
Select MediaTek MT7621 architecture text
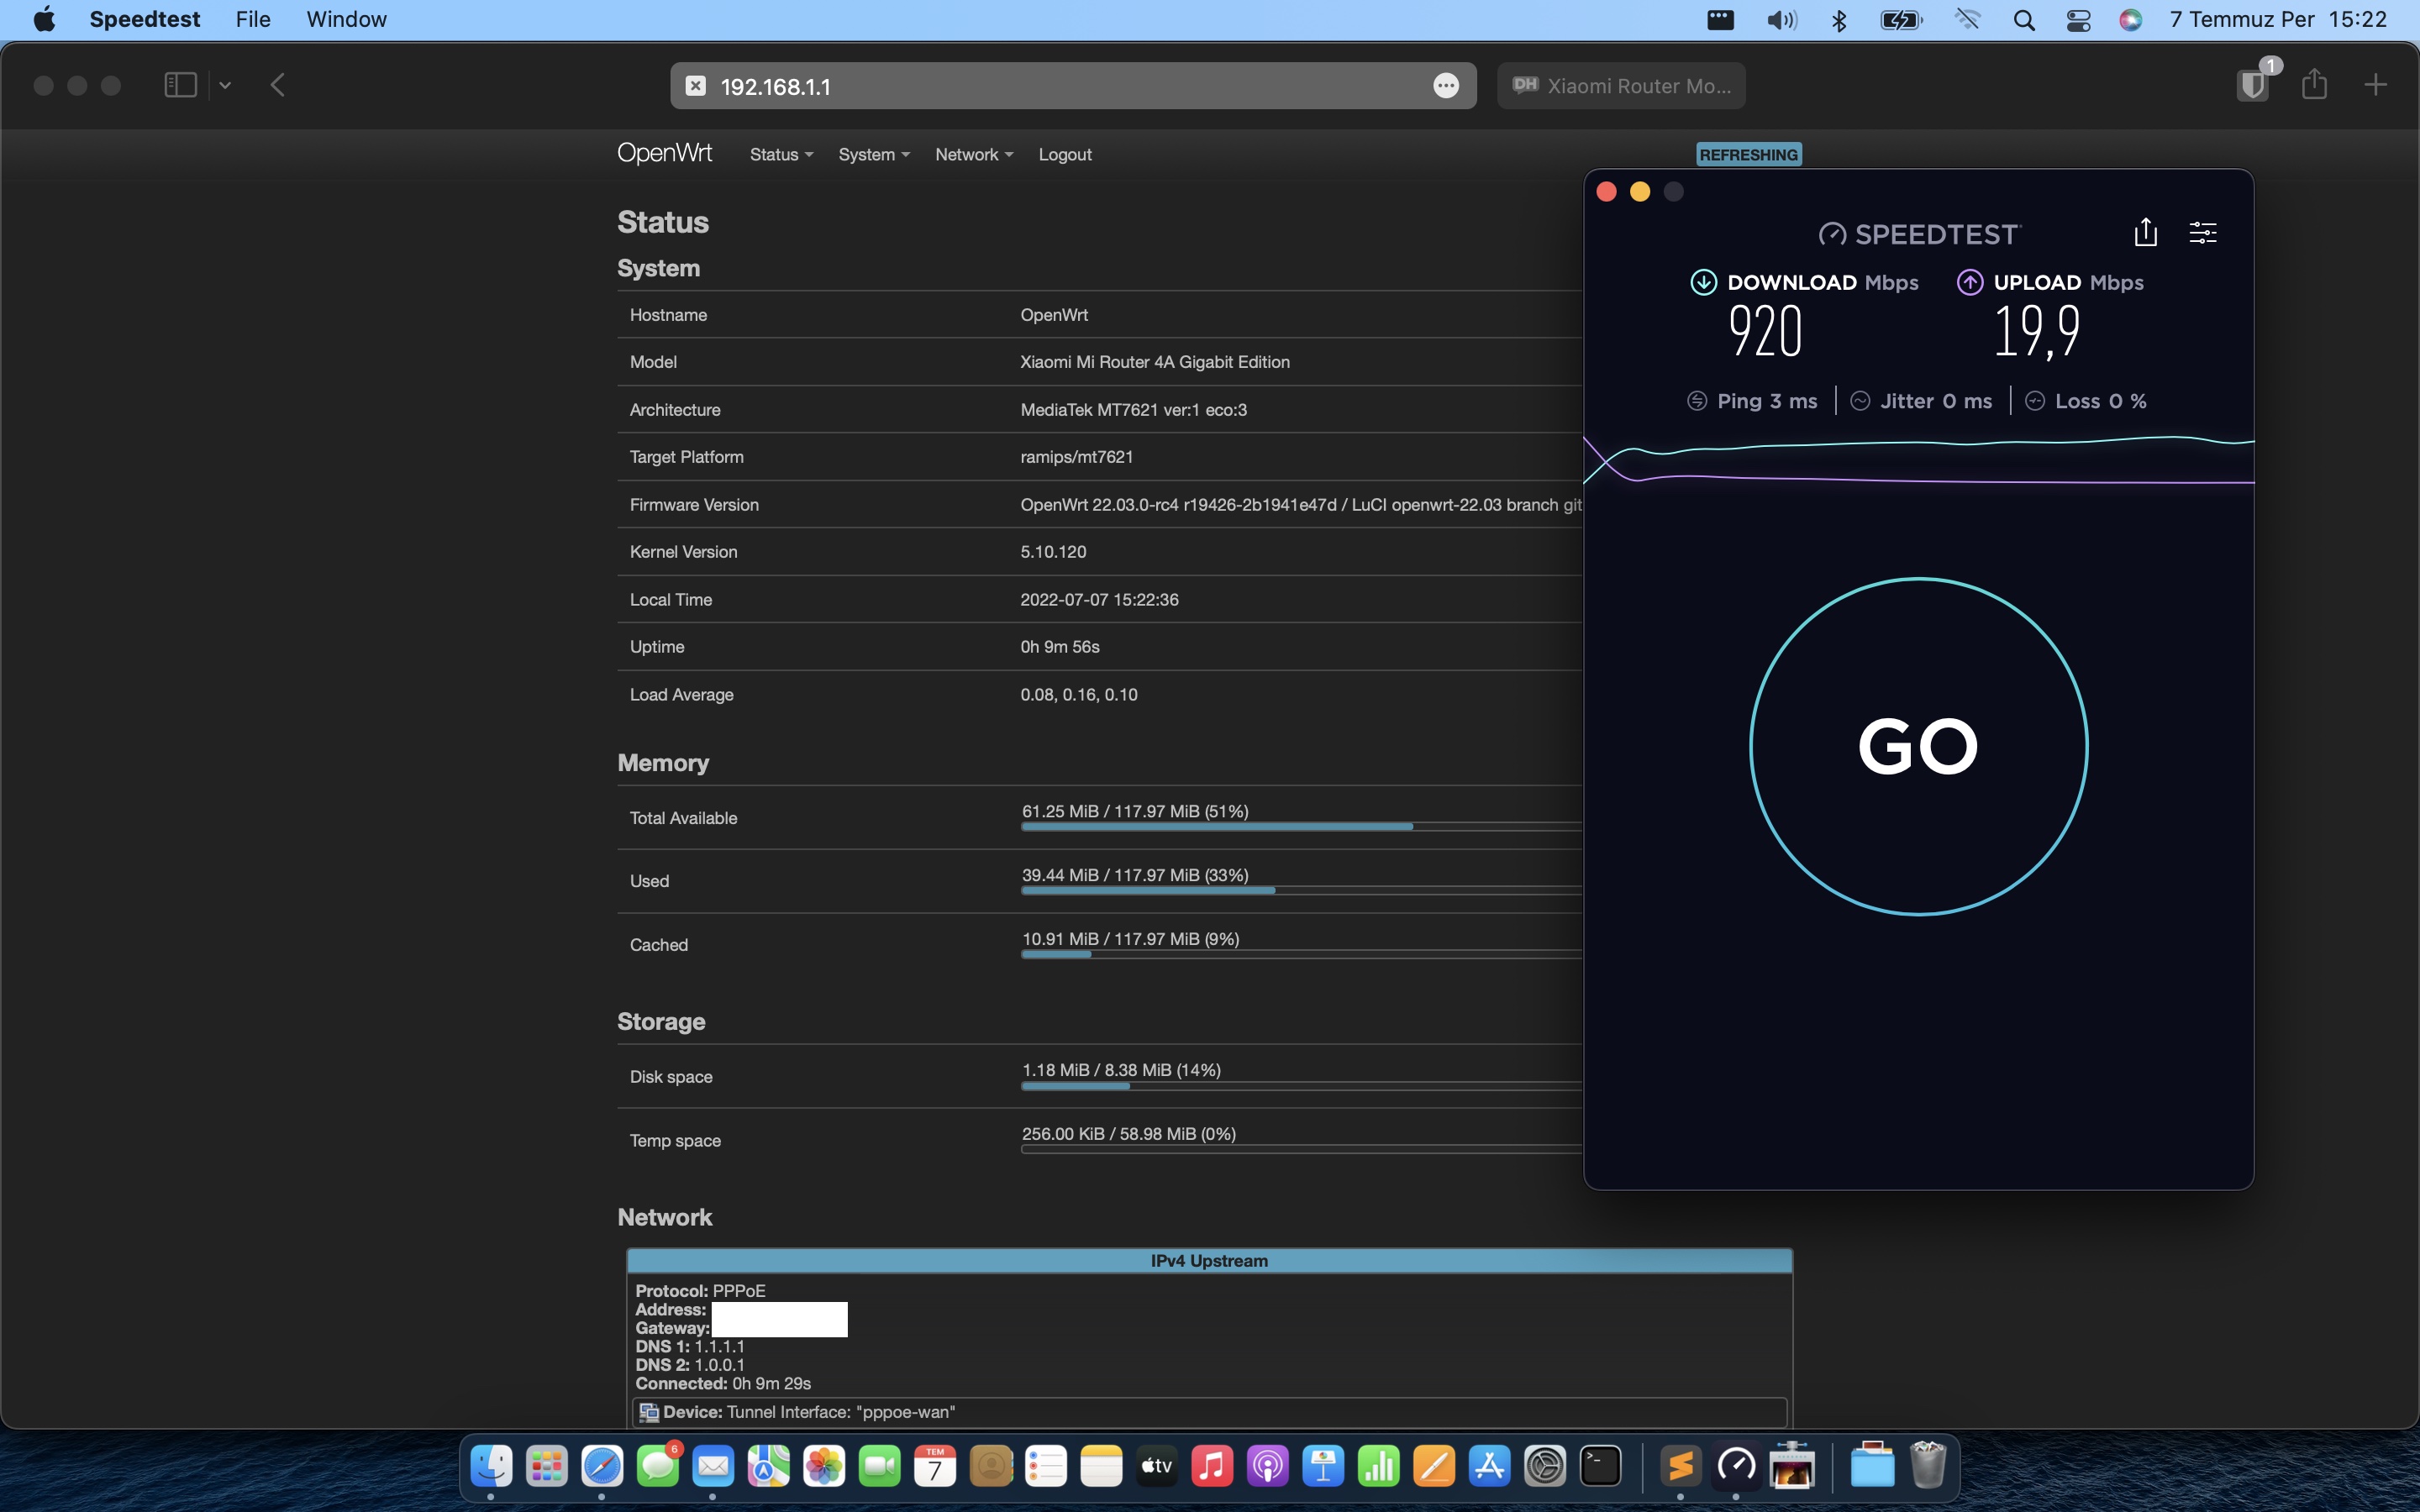click(x=1133, y=410)
